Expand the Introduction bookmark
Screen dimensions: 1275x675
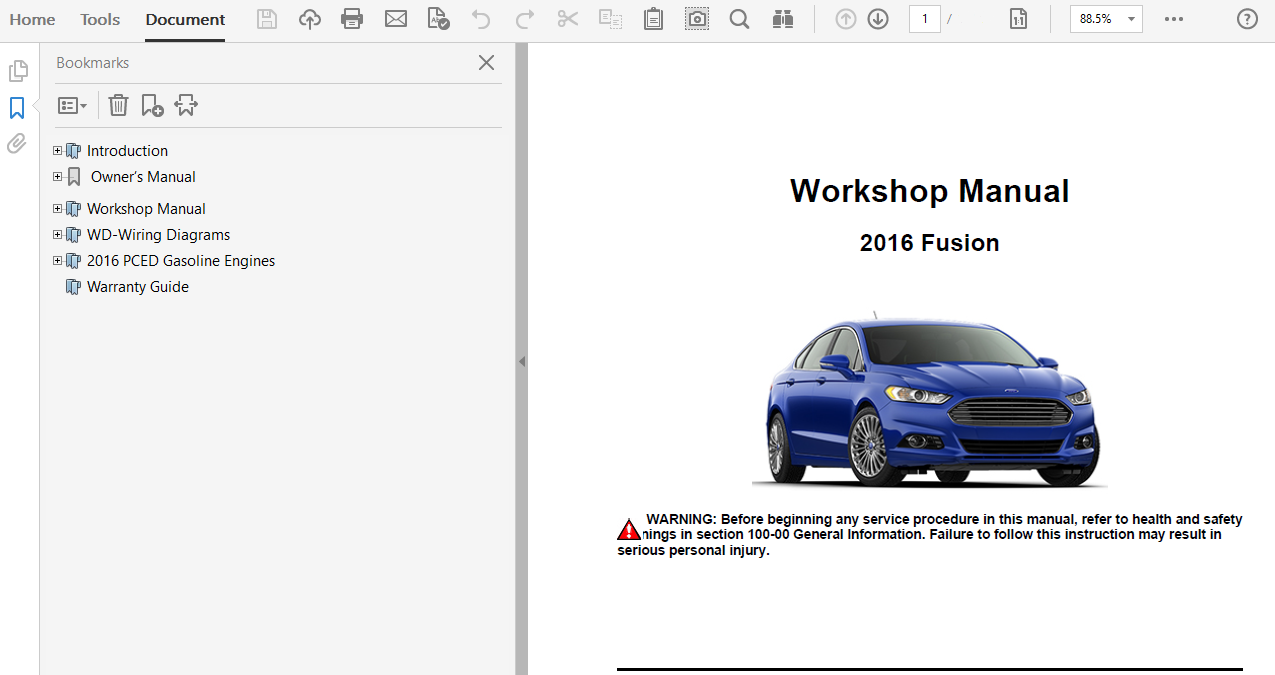58,151
